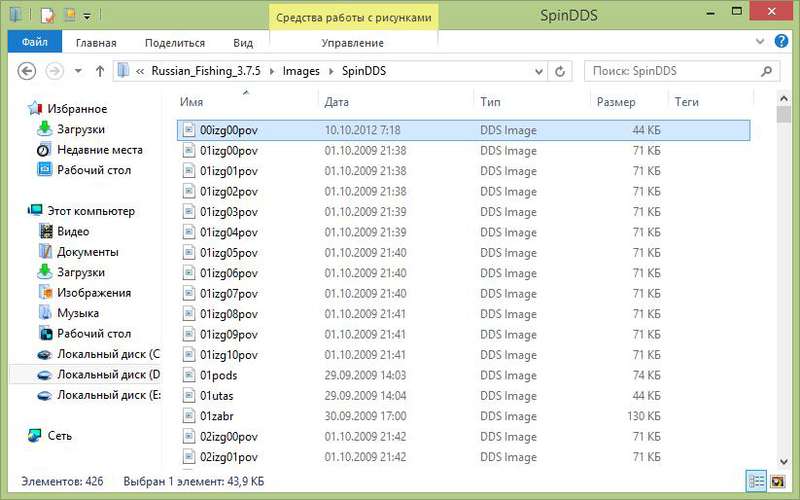
Task: Switch to the Вид tab
Action: pos(243,43)
